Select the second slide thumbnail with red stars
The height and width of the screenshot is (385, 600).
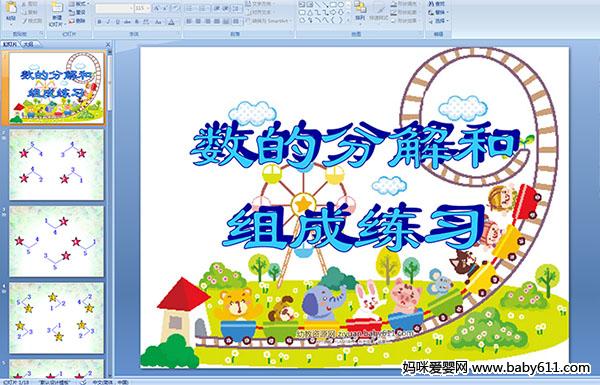point(57,165)
